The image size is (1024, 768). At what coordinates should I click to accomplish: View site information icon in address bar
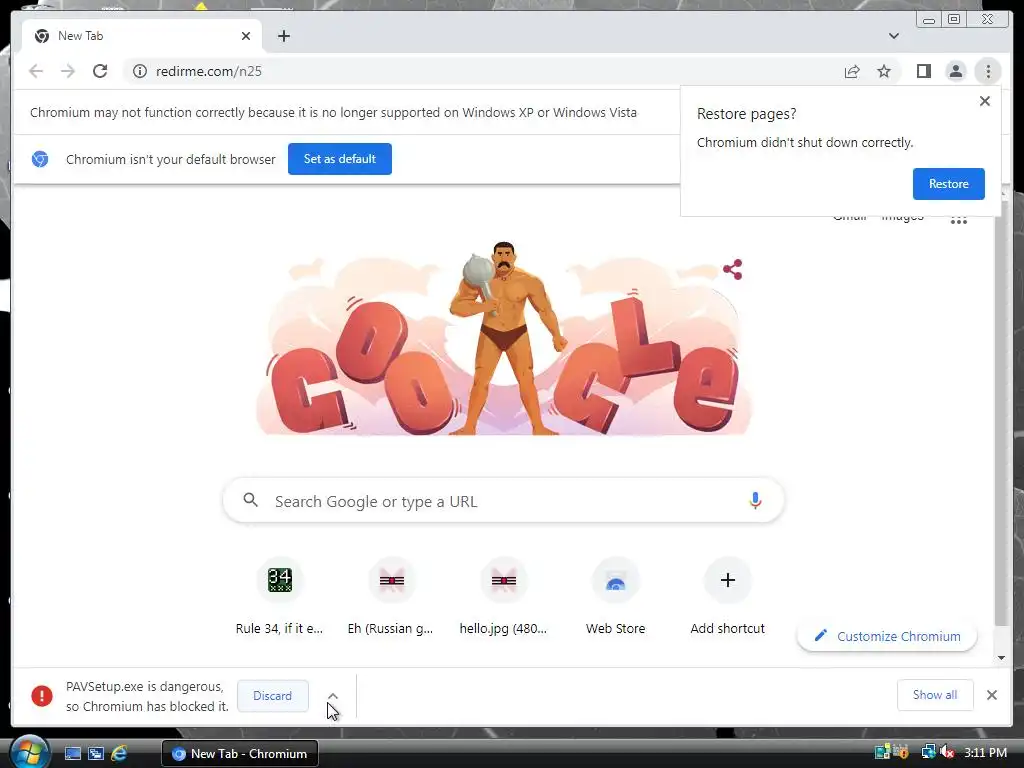140,71
